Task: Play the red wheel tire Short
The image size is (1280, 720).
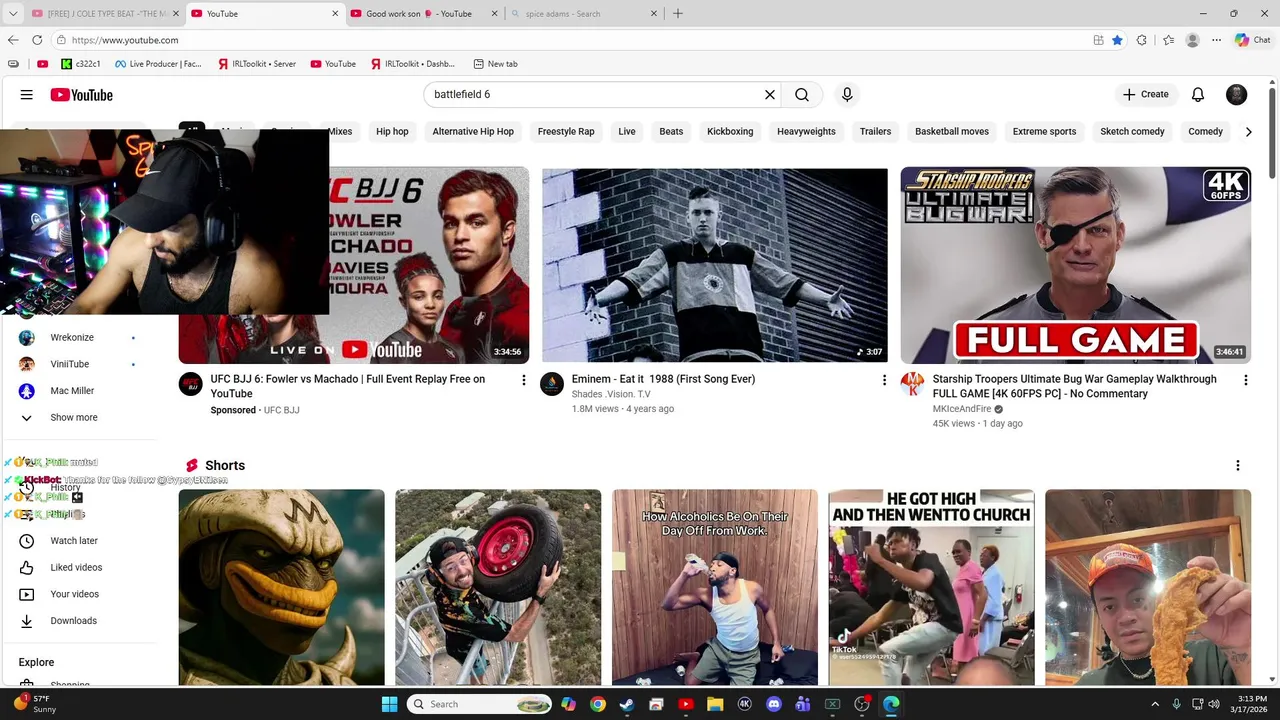Action: pyautogui.click(x=498, y=587)
